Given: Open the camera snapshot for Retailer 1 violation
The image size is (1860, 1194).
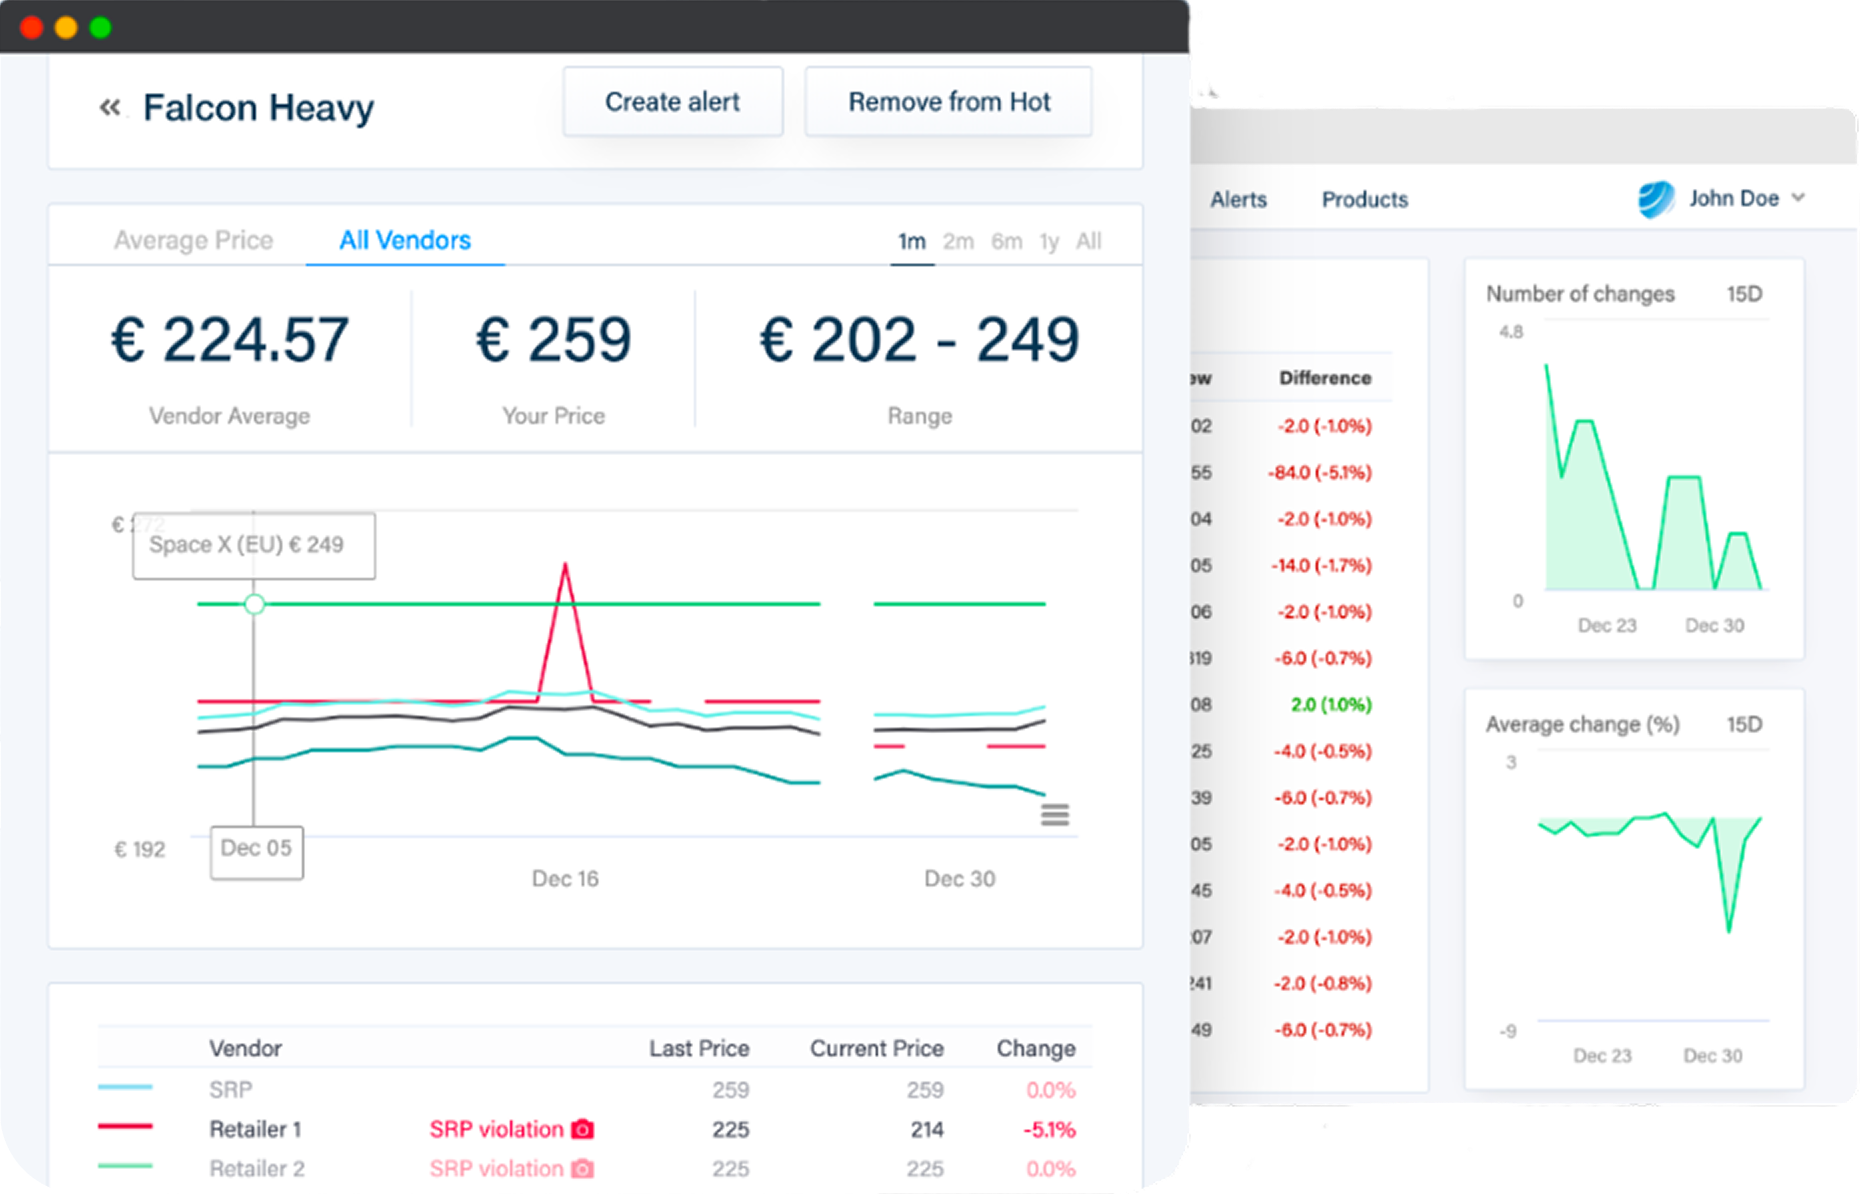Looking at the screenshot, I should coord(583,1129).
